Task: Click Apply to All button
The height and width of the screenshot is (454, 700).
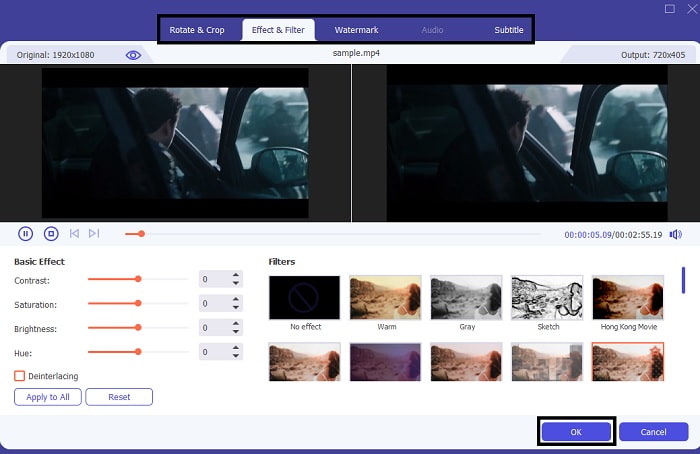Action: (48, 397)
